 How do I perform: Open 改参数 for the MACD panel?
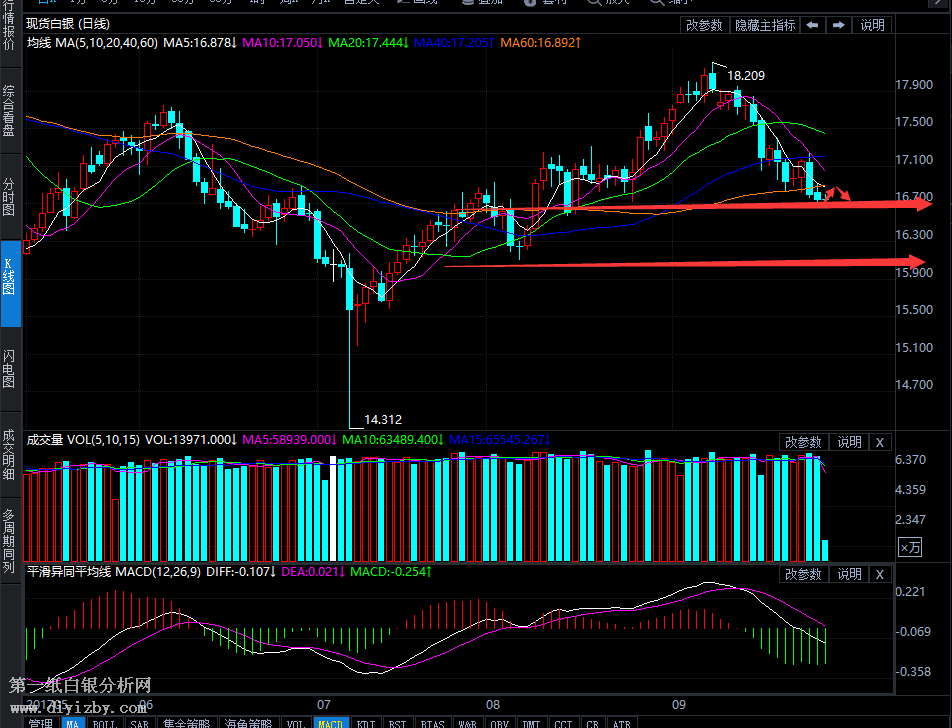(803, 574)
